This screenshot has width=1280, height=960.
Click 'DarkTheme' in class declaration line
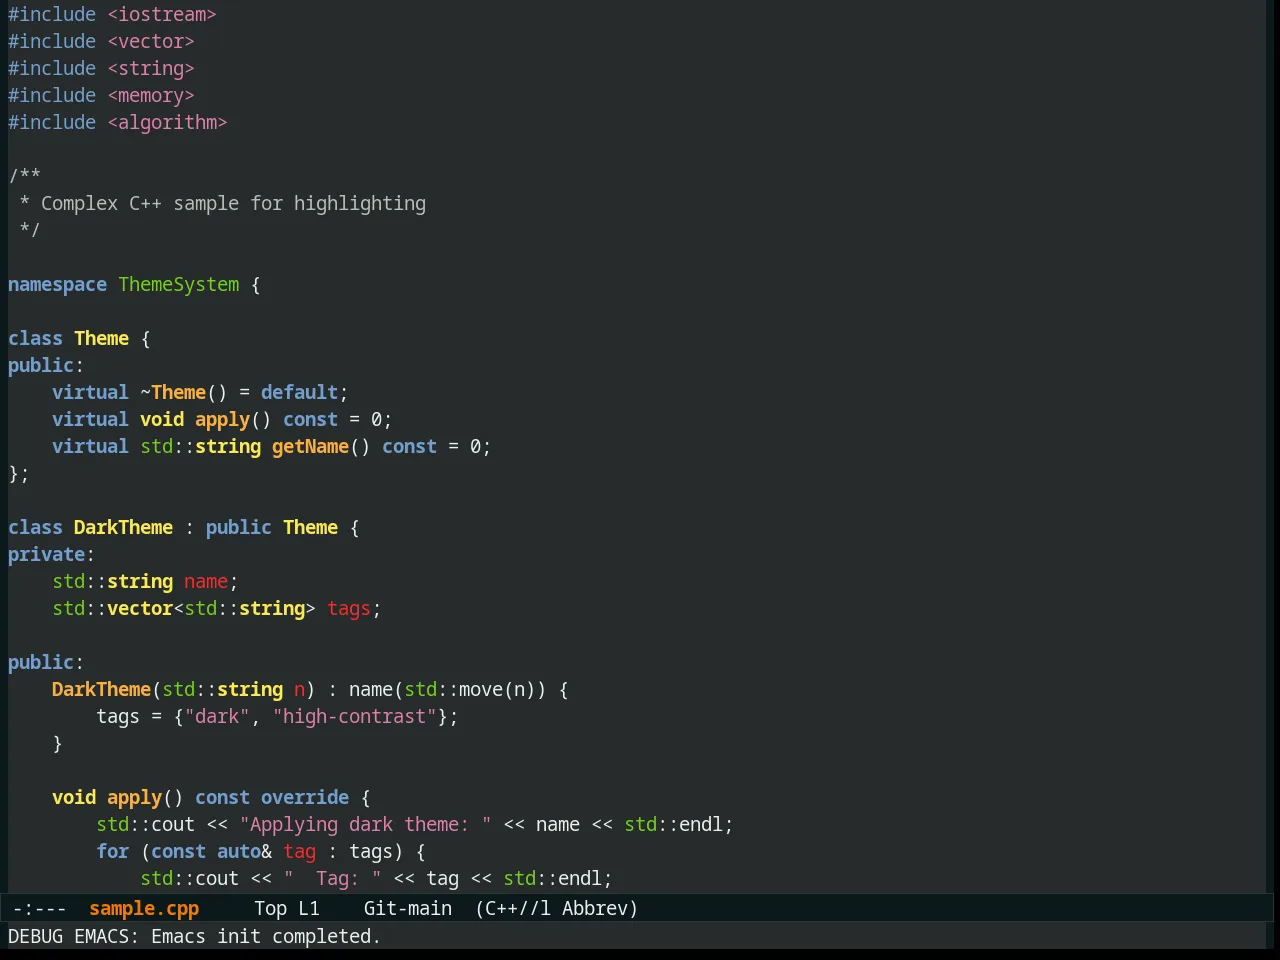[123, 527]
